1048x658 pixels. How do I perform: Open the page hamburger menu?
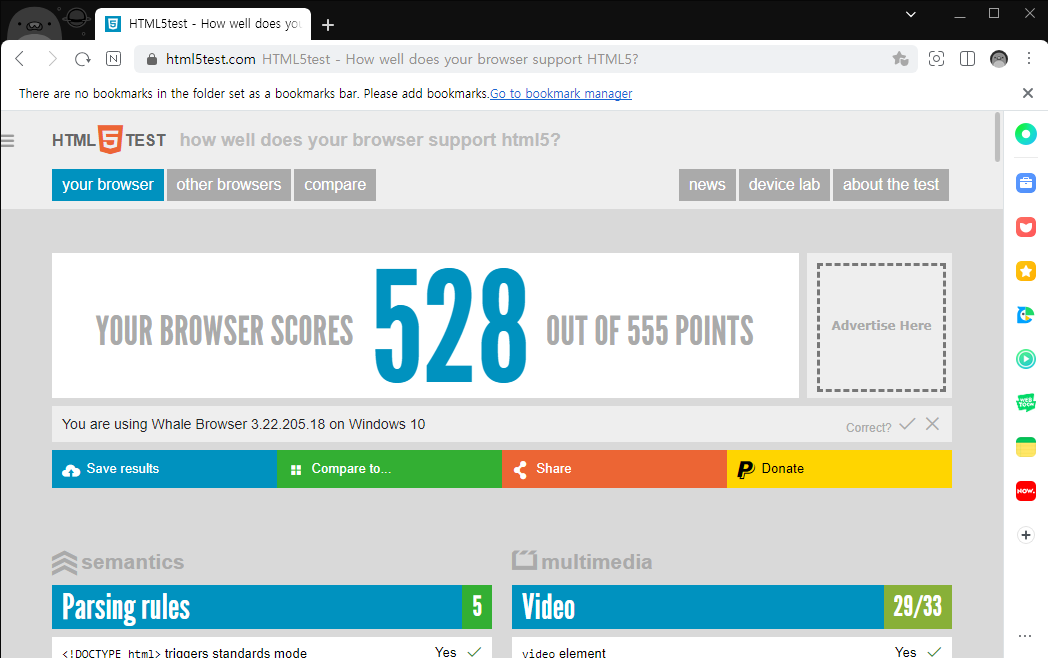pyautogui.click(x=8, y=140)
